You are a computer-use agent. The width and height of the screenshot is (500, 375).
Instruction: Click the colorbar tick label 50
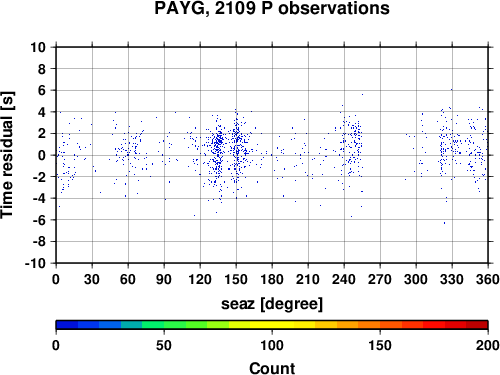pyautogui.click(x=164, y=345)
